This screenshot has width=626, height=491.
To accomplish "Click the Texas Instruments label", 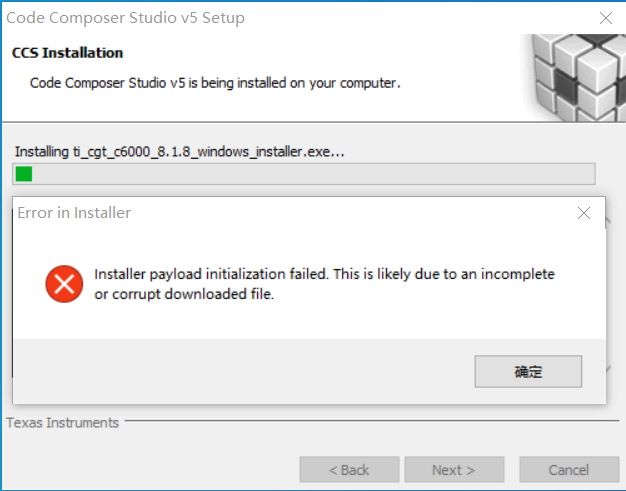I will tap(63, 423).
